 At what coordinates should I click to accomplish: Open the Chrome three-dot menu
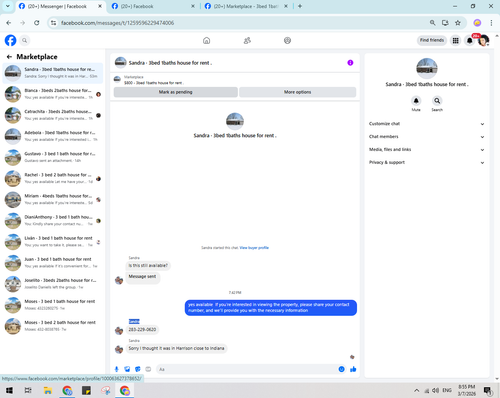[491, 23]
